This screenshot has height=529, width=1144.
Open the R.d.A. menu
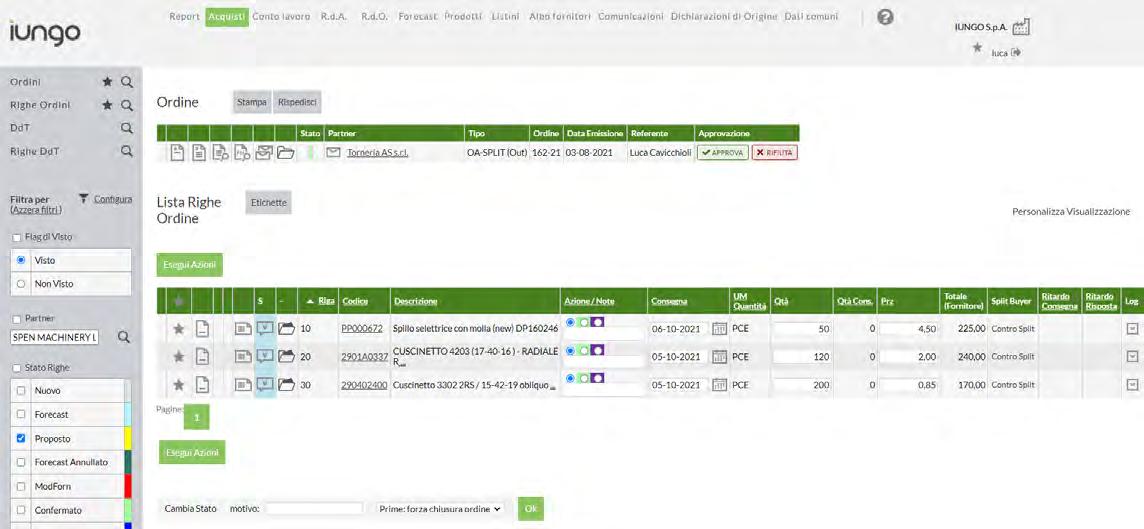coord(333,16)
